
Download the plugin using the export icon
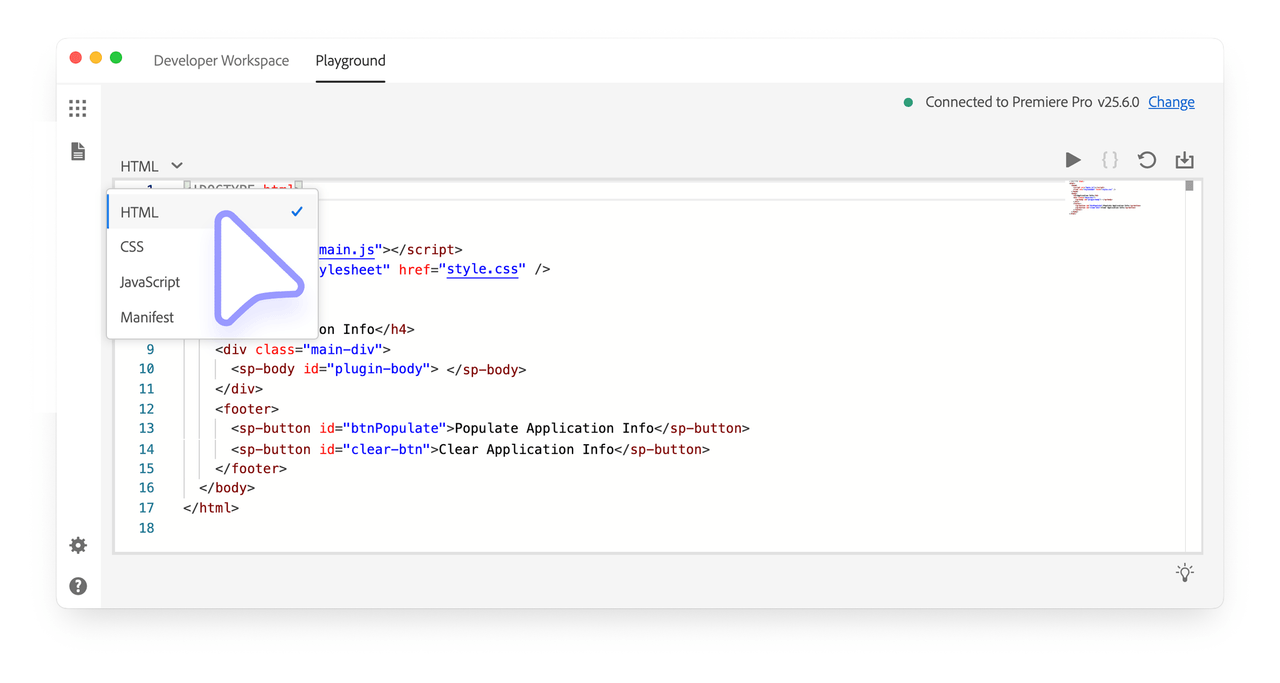coord(1184,159)
